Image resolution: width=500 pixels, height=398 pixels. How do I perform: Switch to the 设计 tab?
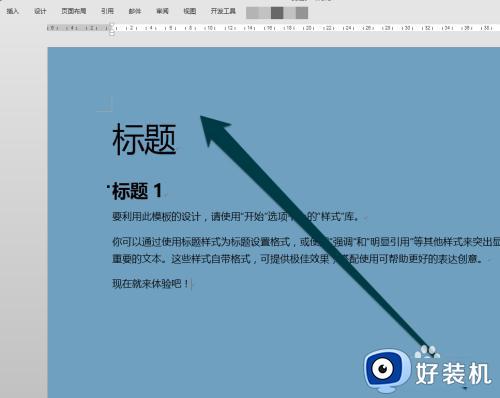pyautogui.click(x=40, y=11)
